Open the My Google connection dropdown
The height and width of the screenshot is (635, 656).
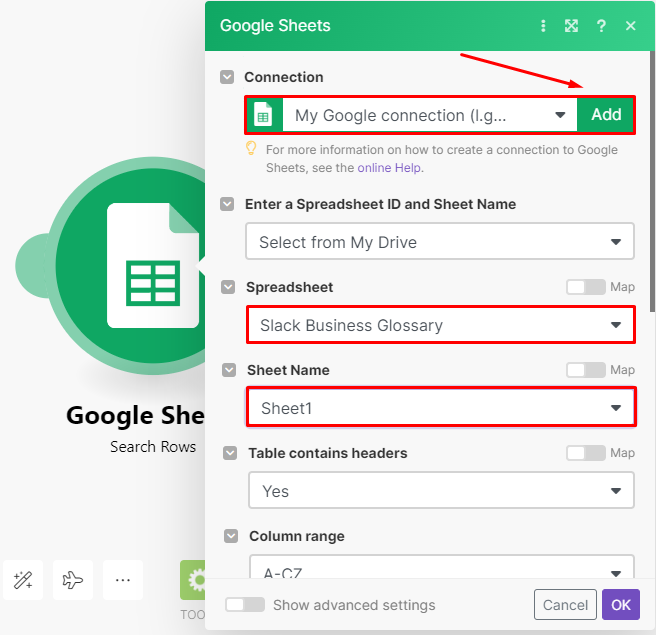pyautogui.click(x=430, y=115)
